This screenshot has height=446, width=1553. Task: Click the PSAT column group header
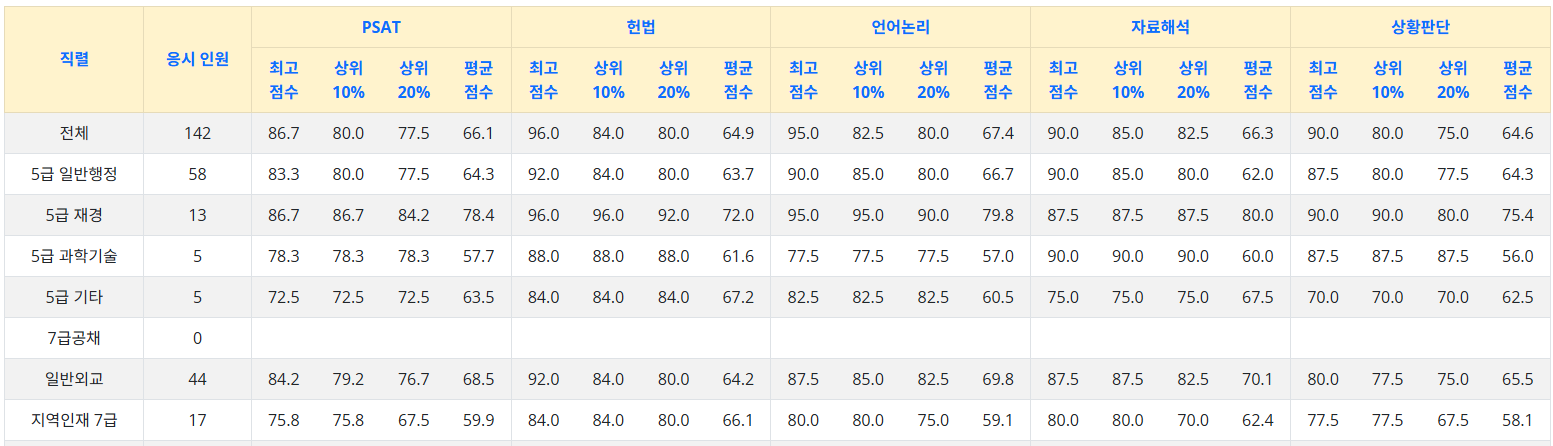tap(381, 27)
